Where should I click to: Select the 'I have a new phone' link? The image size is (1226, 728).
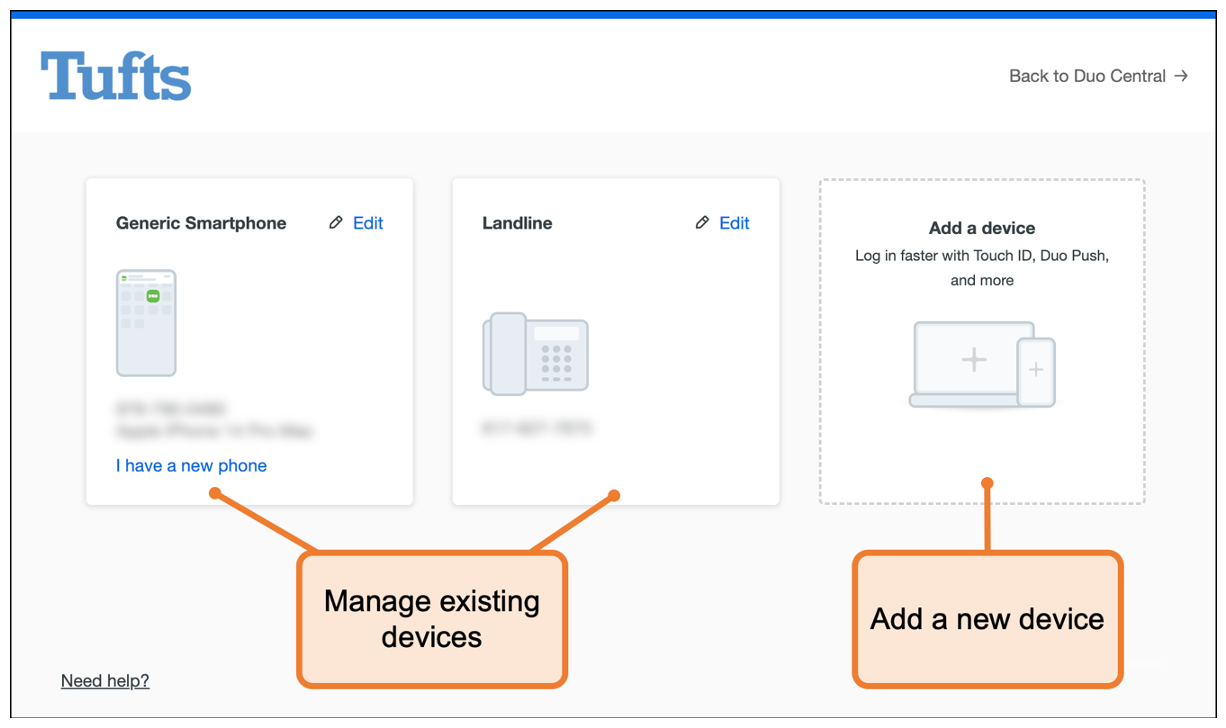click(x=191, y=466)
